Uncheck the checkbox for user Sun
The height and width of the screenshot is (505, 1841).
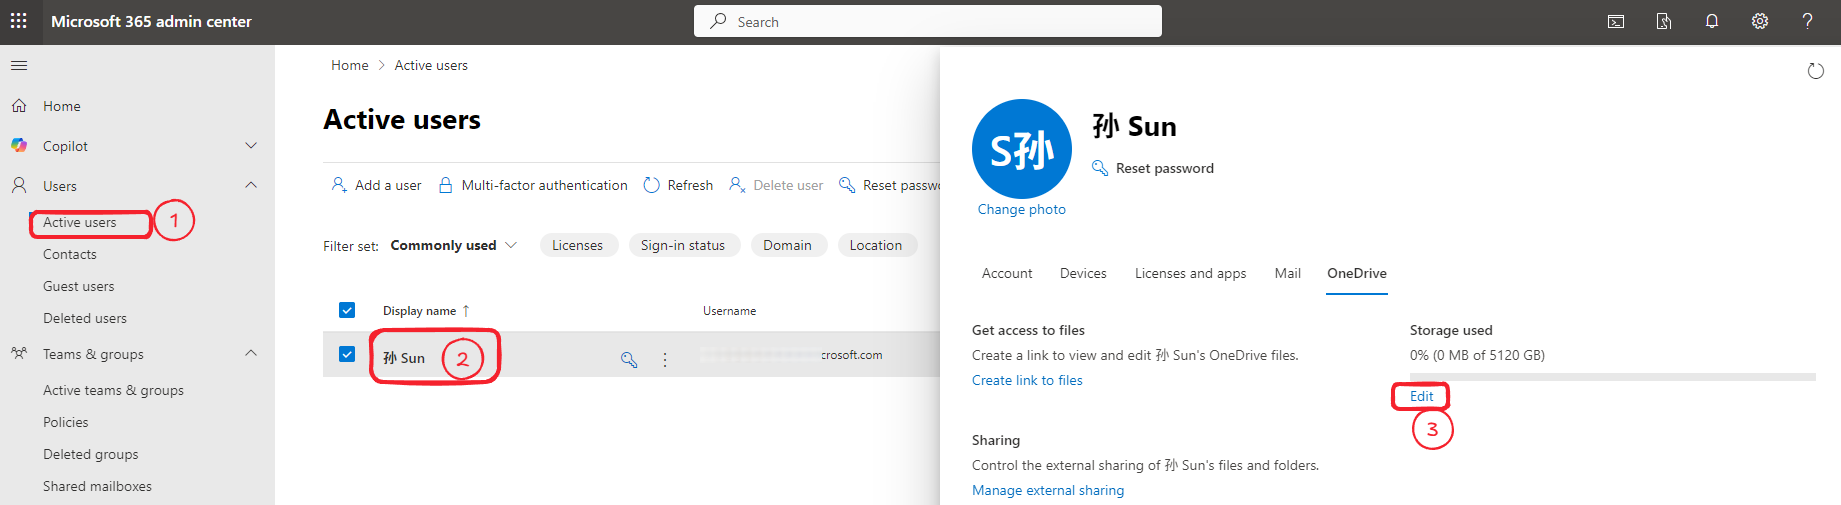[x=347, y=354]
